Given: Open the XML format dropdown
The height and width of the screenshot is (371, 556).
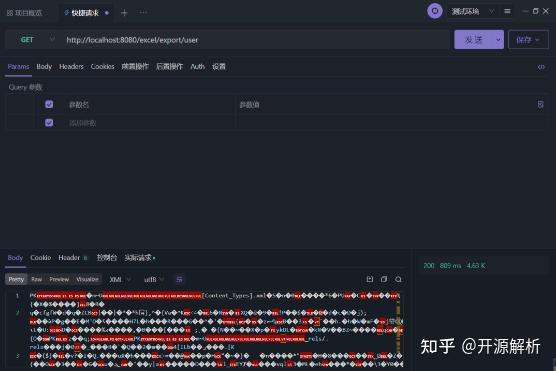Looking at the screenshot, I should point(119,279).
